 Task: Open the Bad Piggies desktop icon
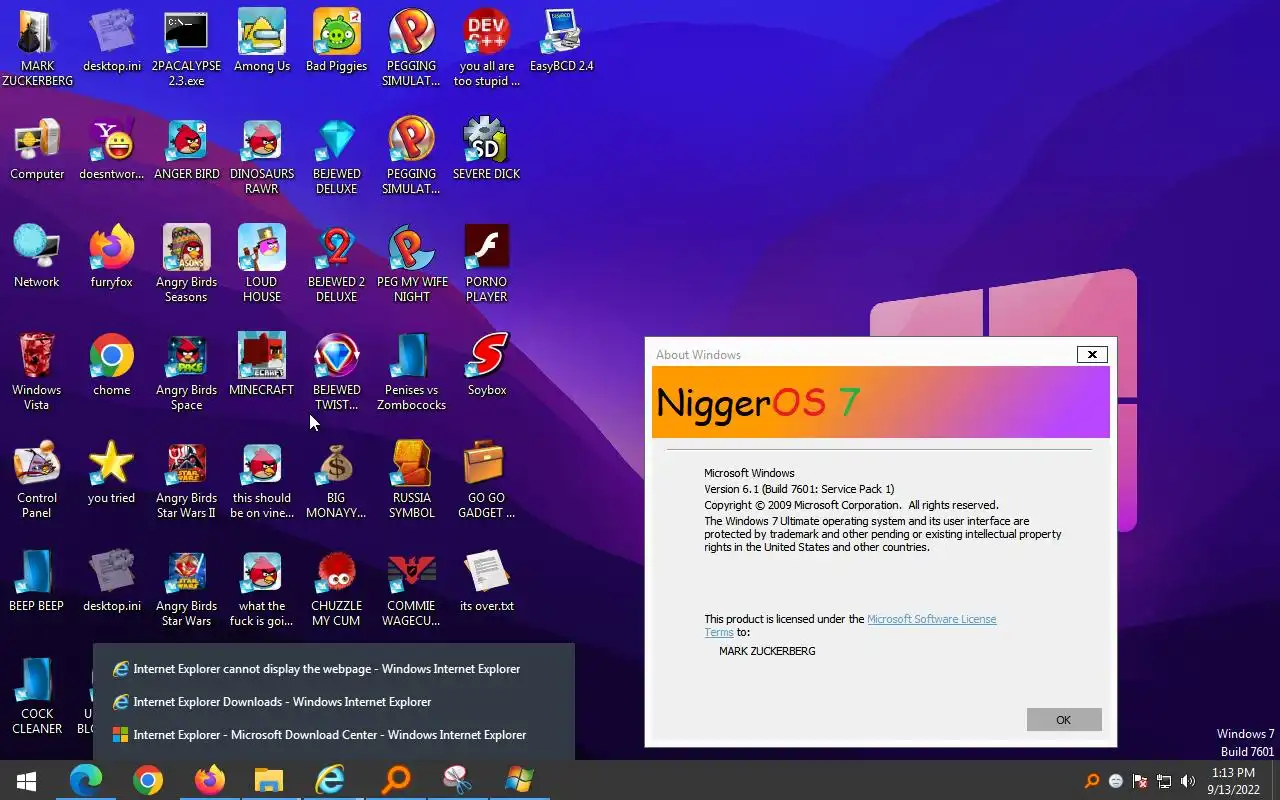pos(337,40)
